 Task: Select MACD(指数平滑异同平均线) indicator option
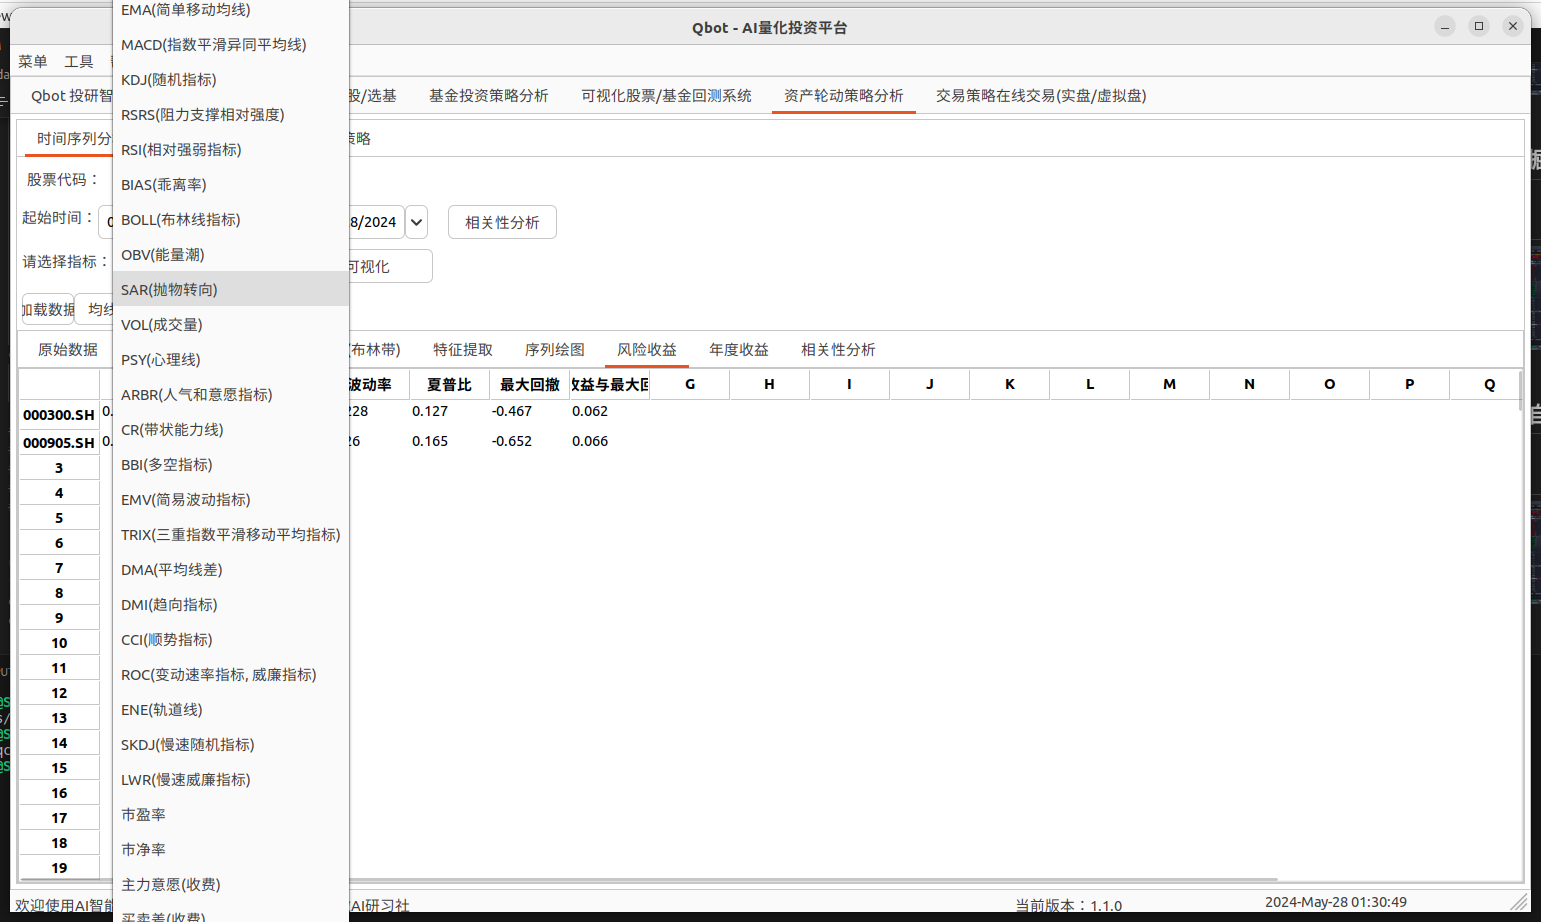(x=213, y=44)
